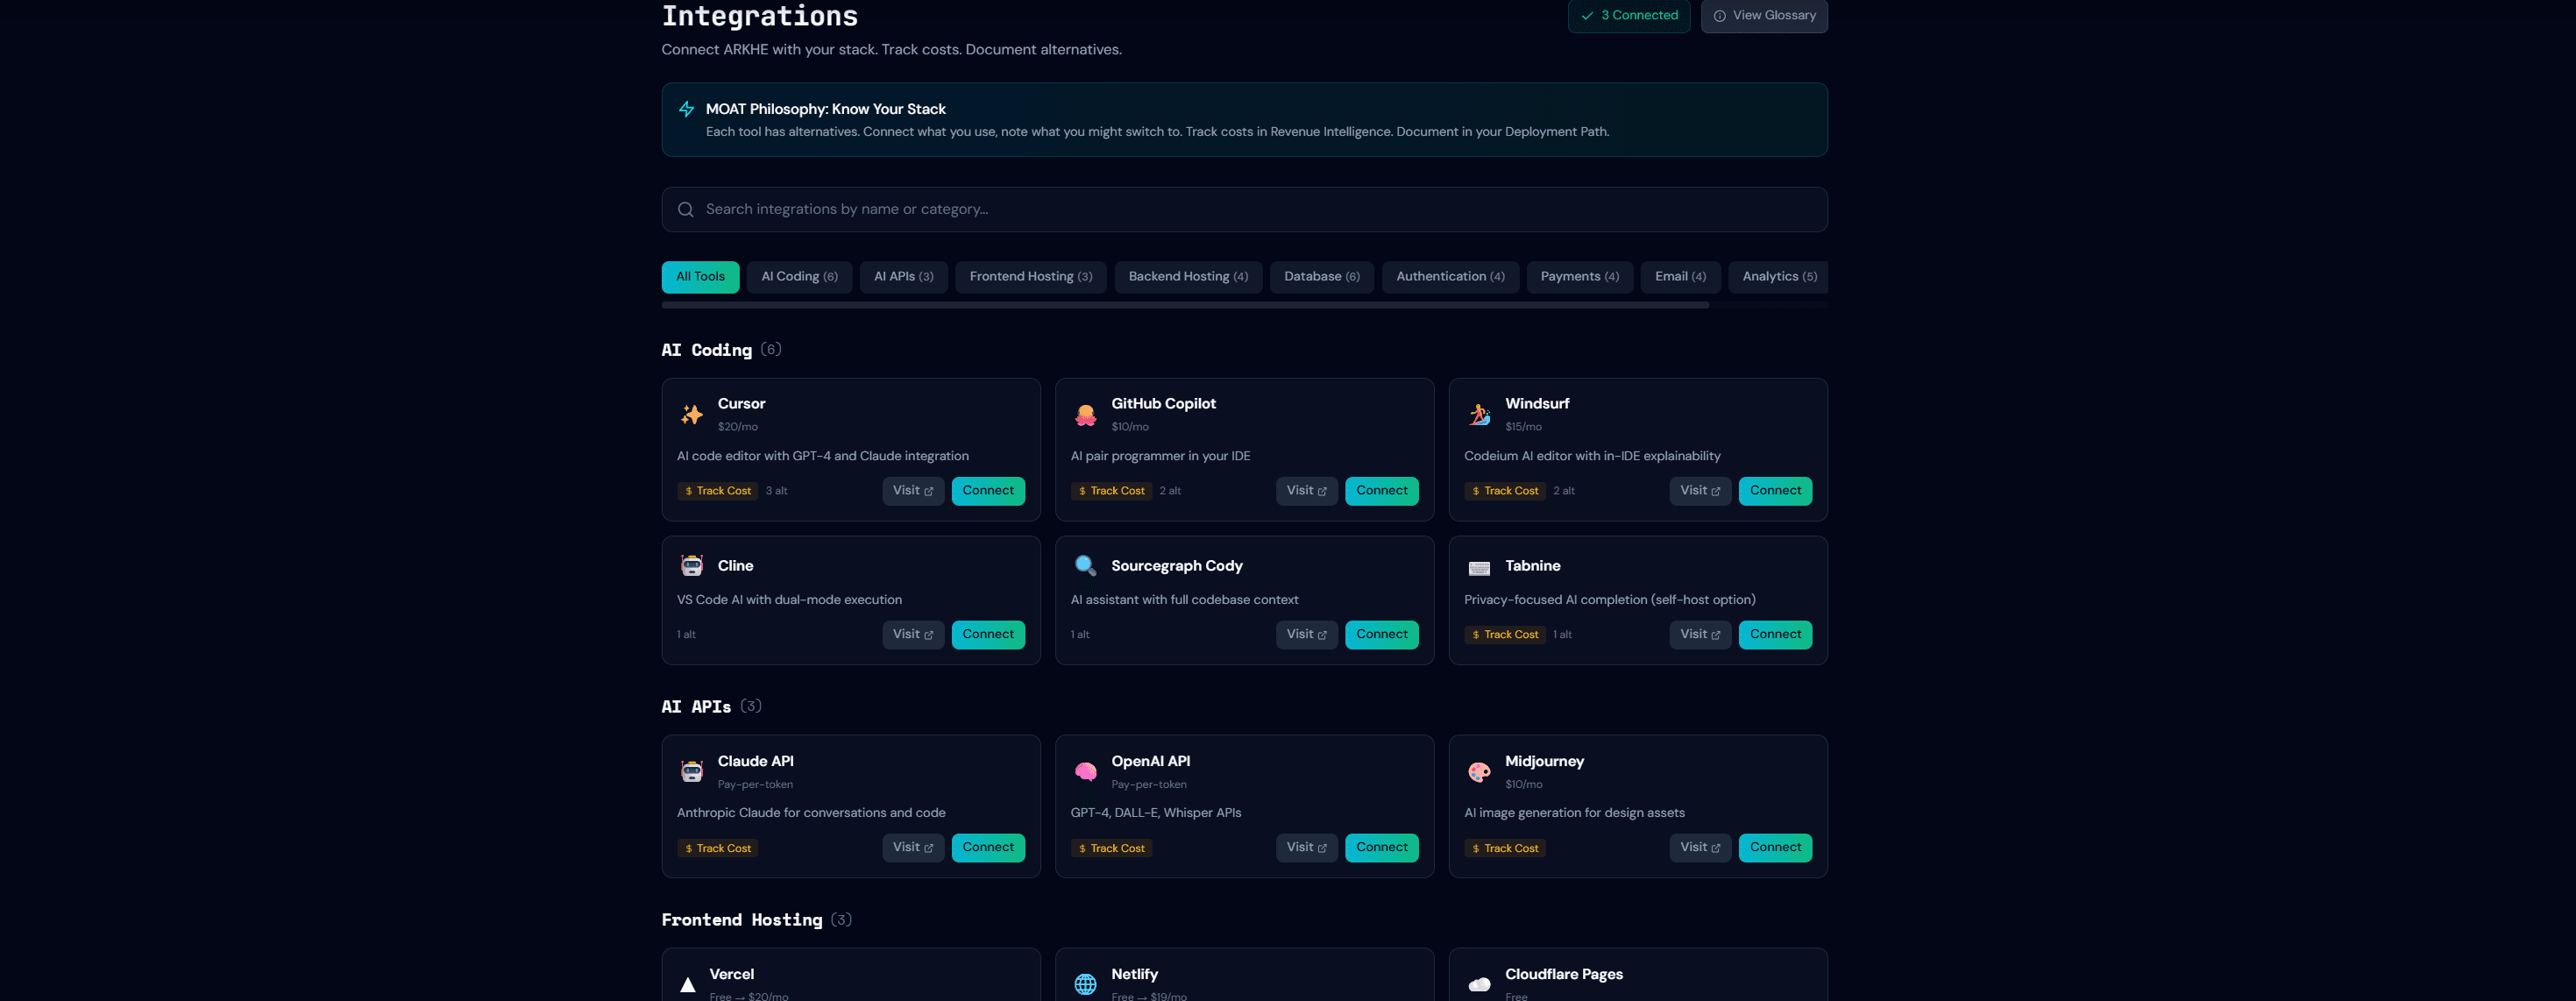This screenshot has height=1001, width=2576.
Task: Toggle Track Cost on Cursor
Action: click(717, 490)
